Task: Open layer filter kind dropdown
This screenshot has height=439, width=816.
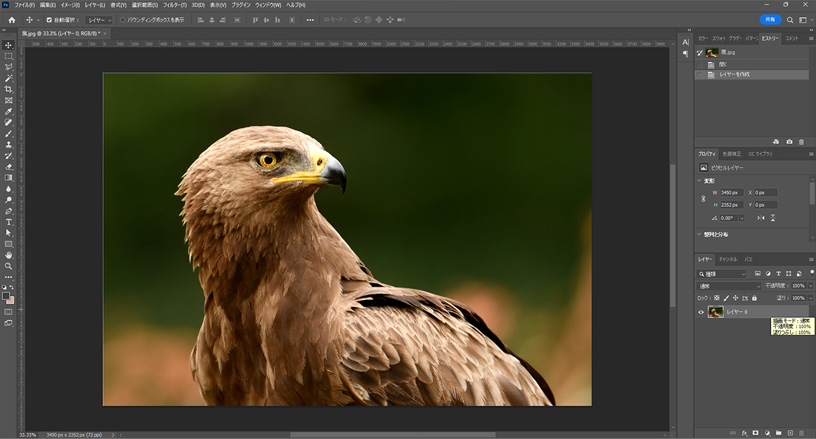Action: click(x=722, y=274)
